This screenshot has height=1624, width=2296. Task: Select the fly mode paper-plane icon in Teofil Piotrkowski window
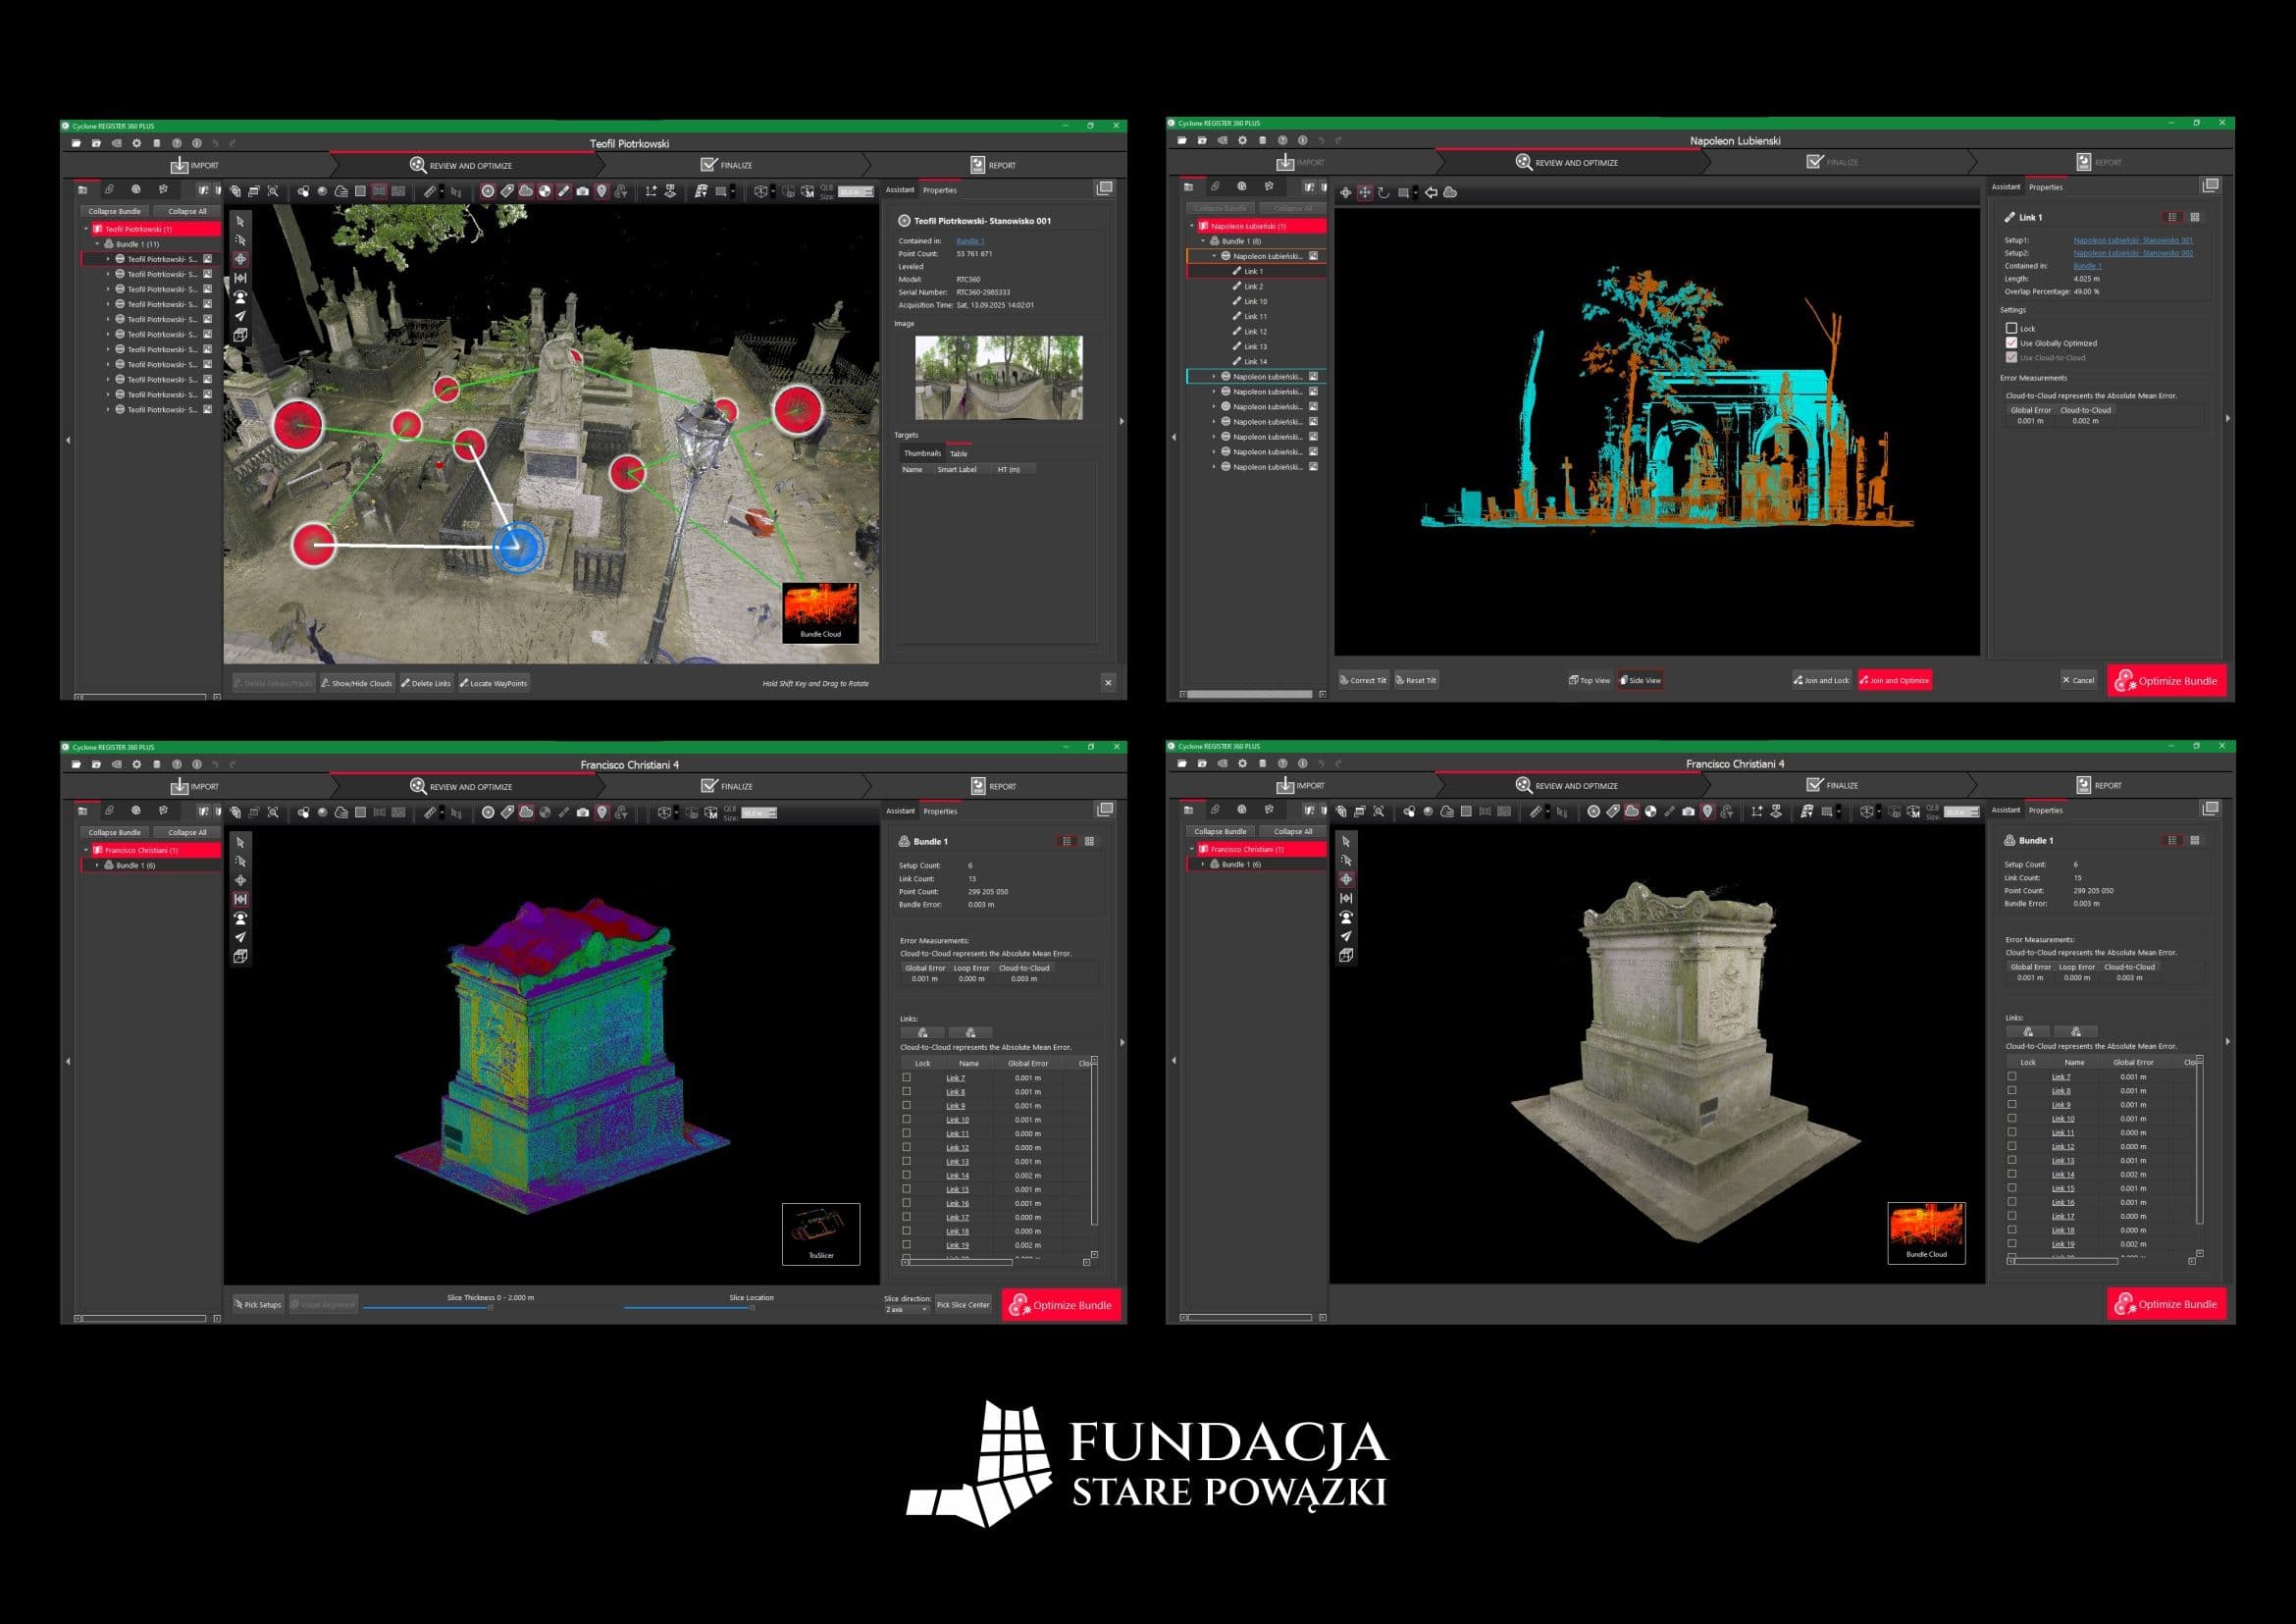240,316
